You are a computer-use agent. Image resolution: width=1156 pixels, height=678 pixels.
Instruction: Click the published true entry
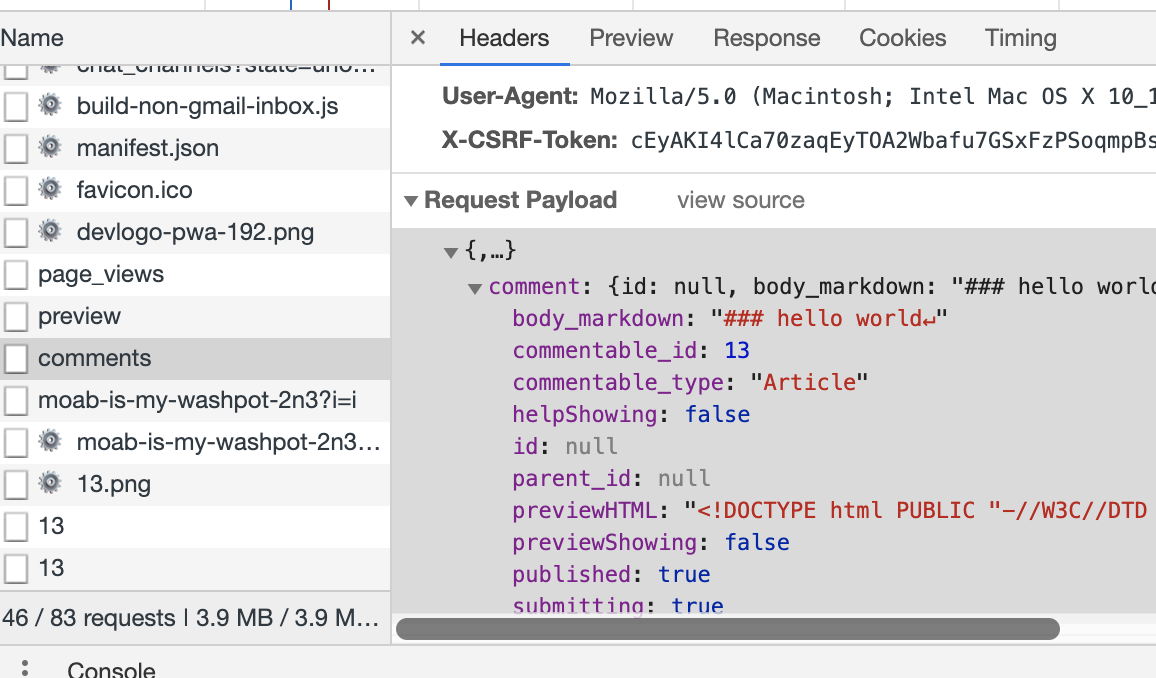point(611,574)
